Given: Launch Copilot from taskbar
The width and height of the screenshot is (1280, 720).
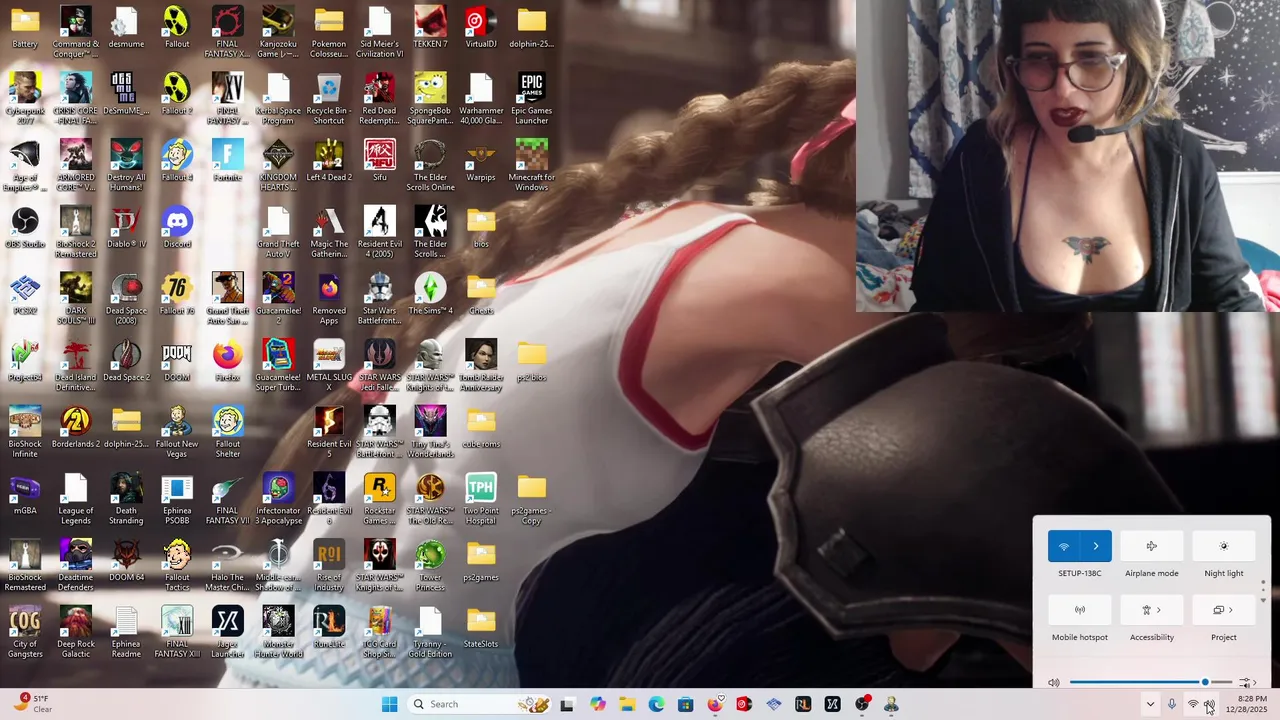Looking at the screenshot, I should 598,704.
